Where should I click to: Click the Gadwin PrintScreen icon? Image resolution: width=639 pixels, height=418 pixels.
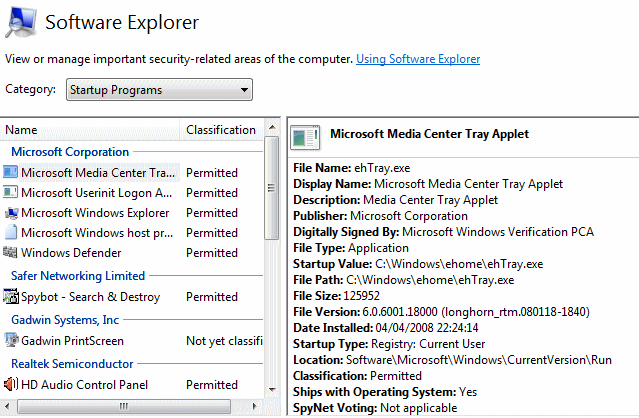[11, 341]
